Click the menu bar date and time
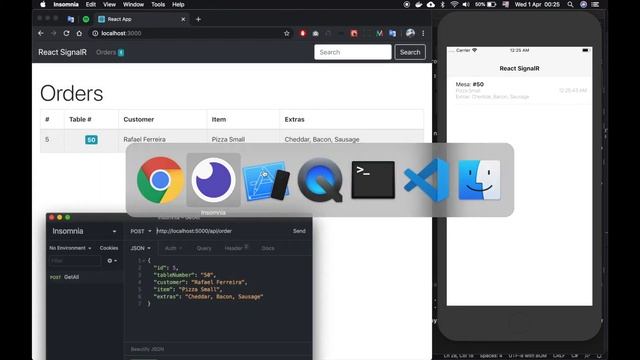This screenshot has width=640, height=360. pyautogui.click(x=537, y=4)
